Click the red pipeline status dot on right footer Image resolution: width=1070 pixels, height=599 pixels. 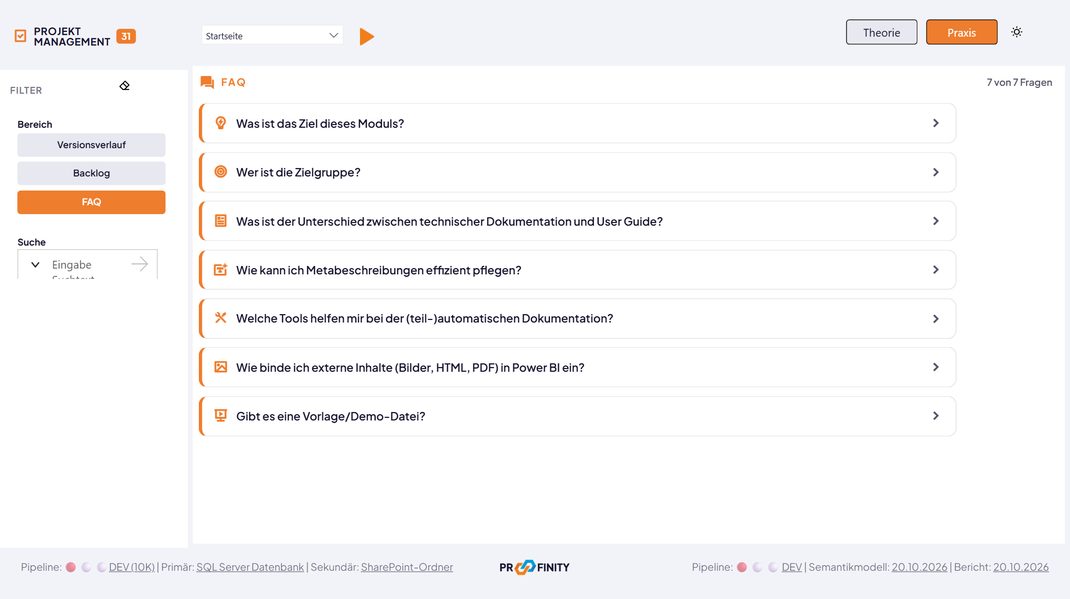pos(742,568)
